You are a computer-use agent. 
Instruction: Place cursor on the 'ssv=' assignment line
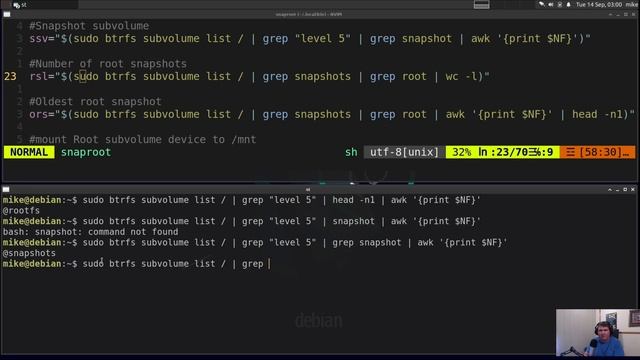(310, 39)
